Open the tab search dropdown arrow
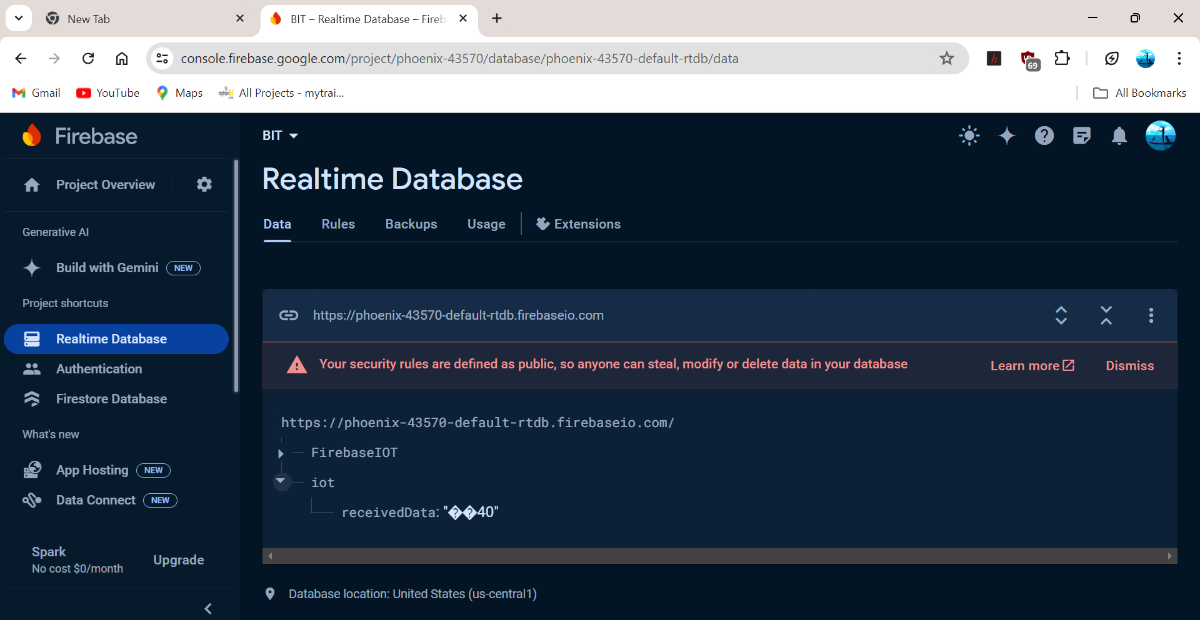1200x620 pixels. 18,18
